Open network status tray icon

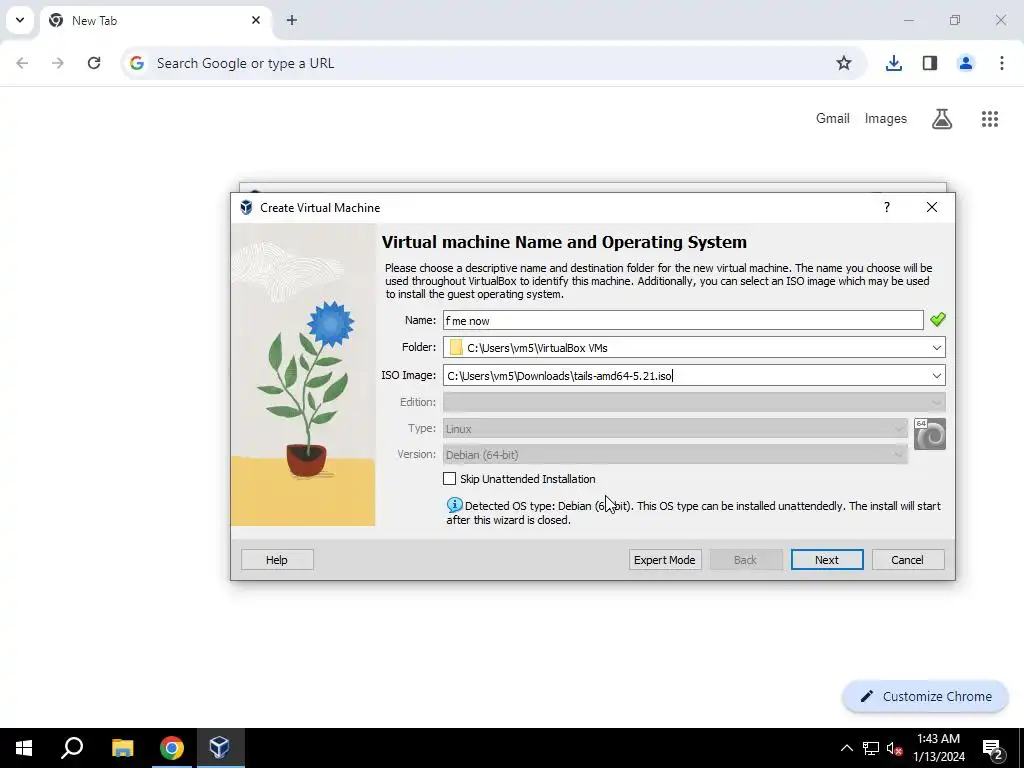[871, 748]
